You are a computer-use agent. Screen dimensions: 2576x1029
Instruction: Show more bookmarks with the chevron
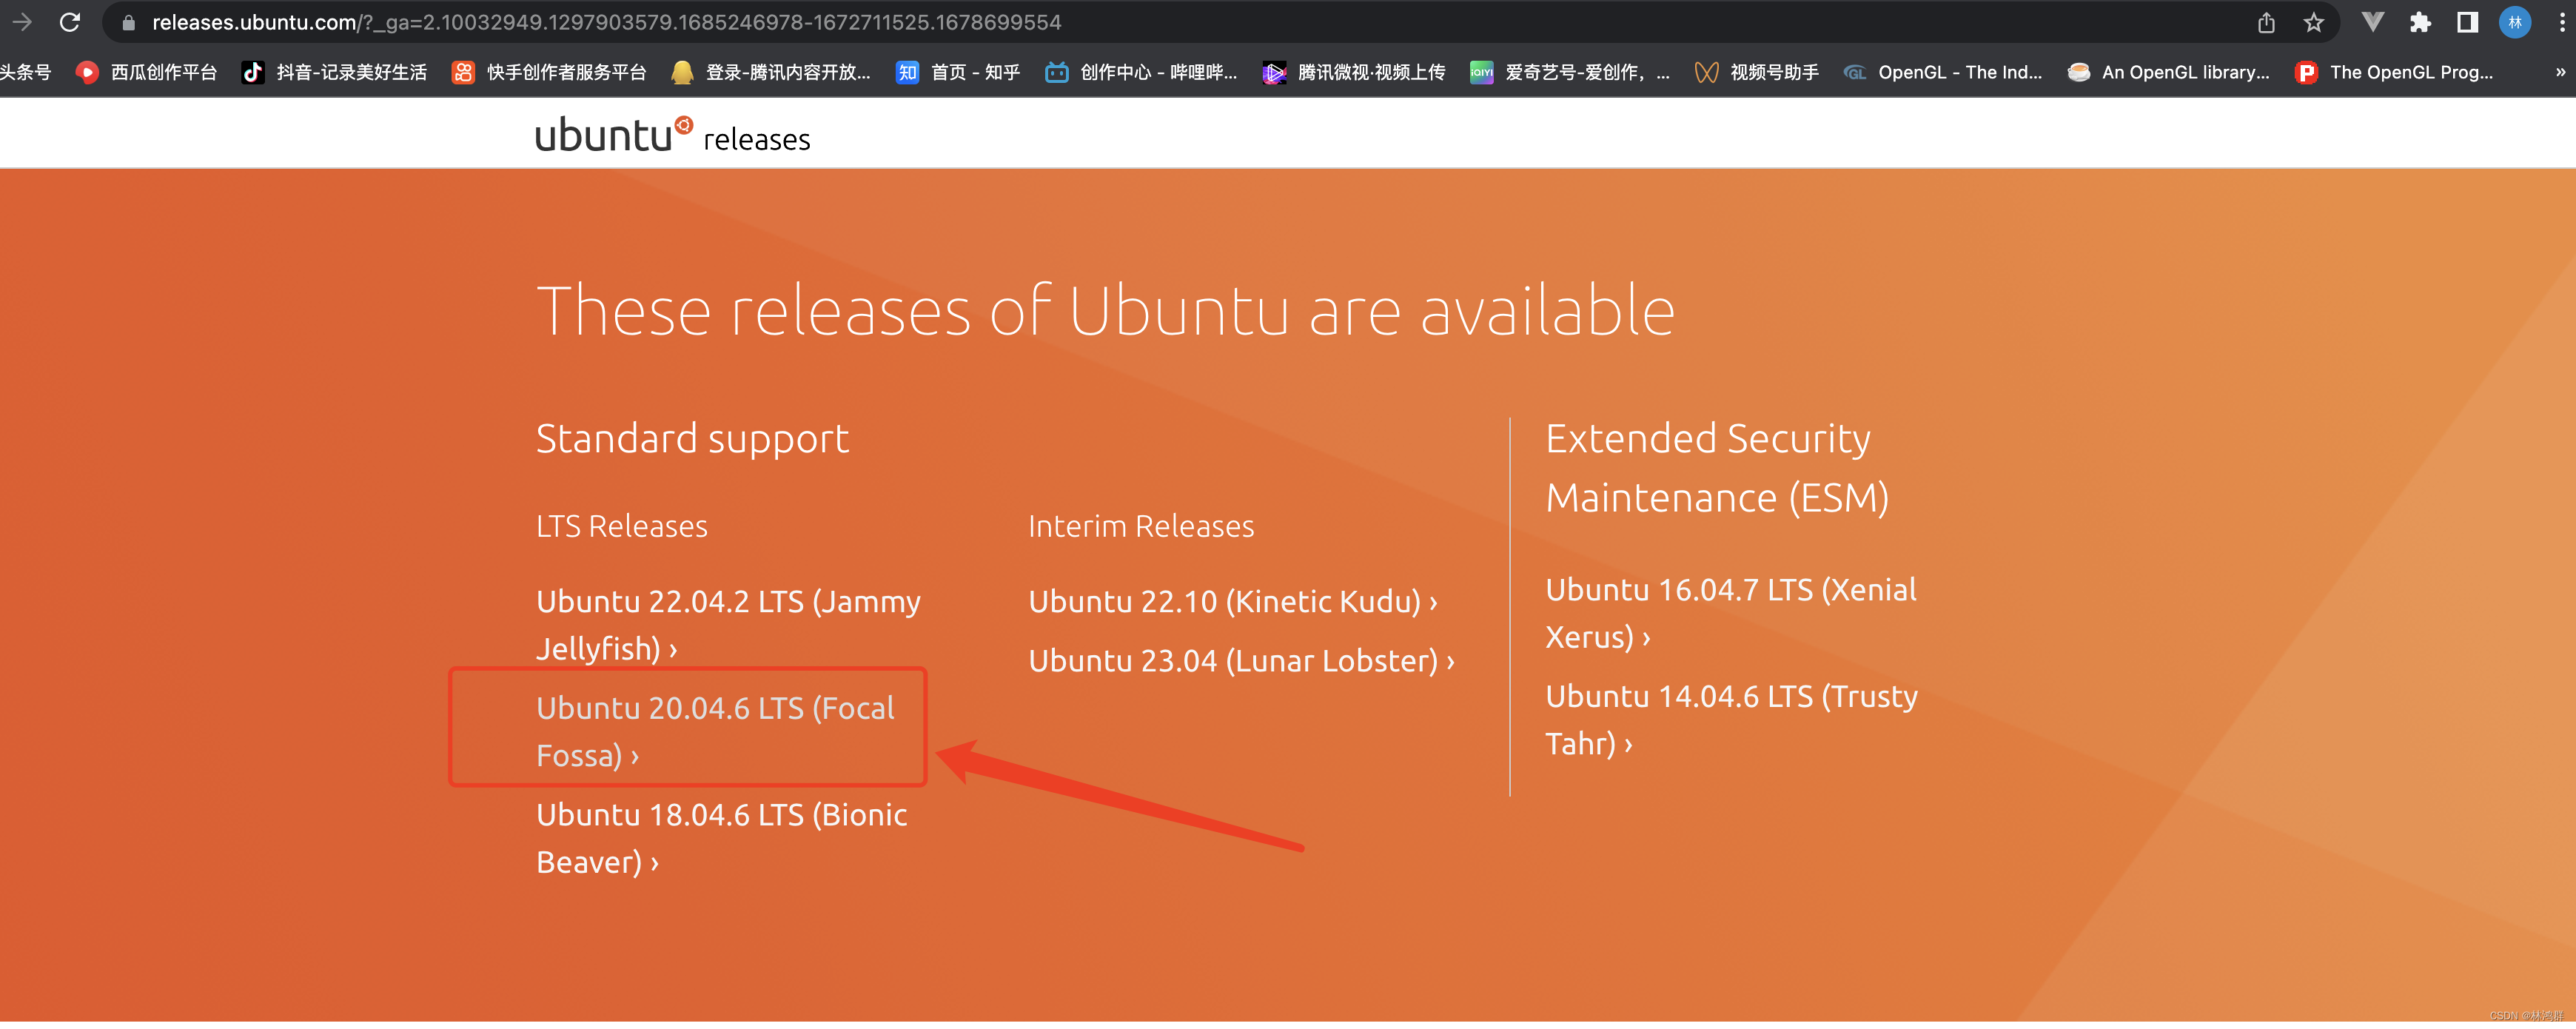click(2560, 72)
